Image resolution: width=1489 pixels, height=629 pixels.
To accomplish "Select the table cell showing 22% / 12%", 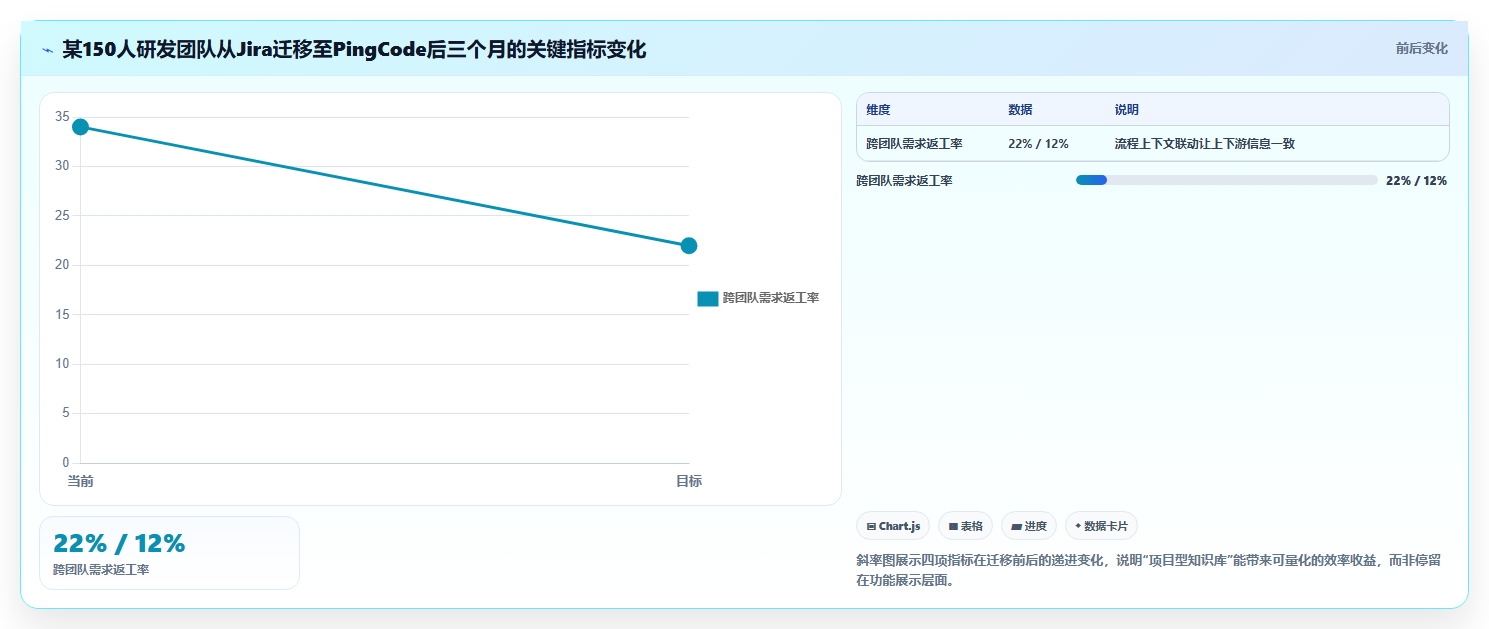I will 1038,144.
